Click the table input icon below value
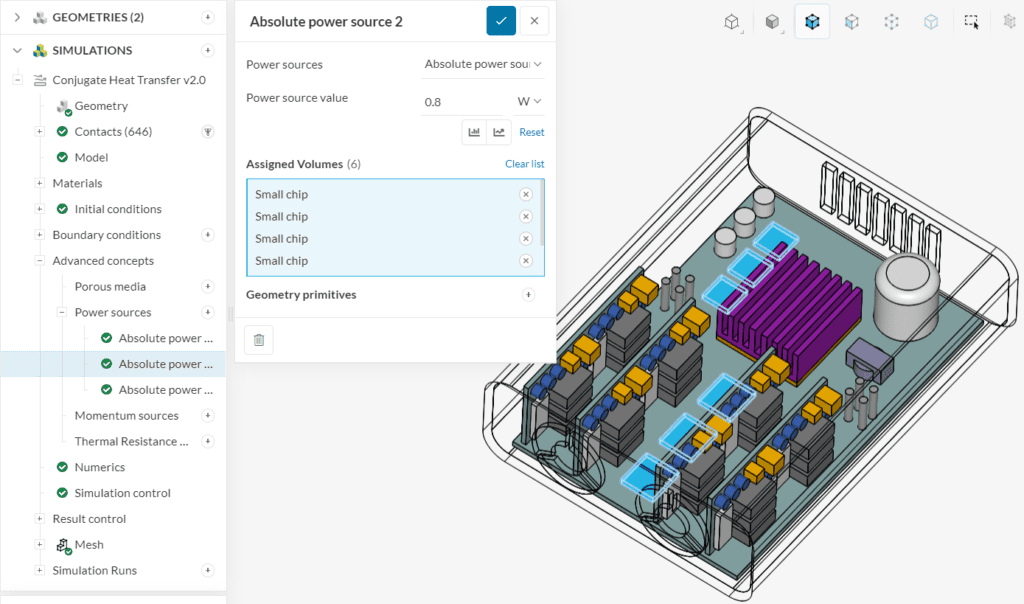Screen dimensions: 1024x604 (x=474, y=132)
